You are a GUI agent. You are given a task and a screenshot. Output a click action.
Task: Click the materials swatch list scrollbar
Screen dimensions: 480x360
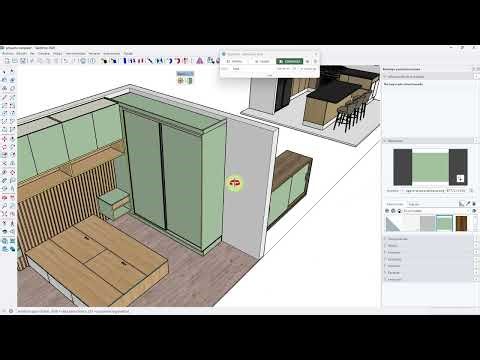(x=475, y=223)
